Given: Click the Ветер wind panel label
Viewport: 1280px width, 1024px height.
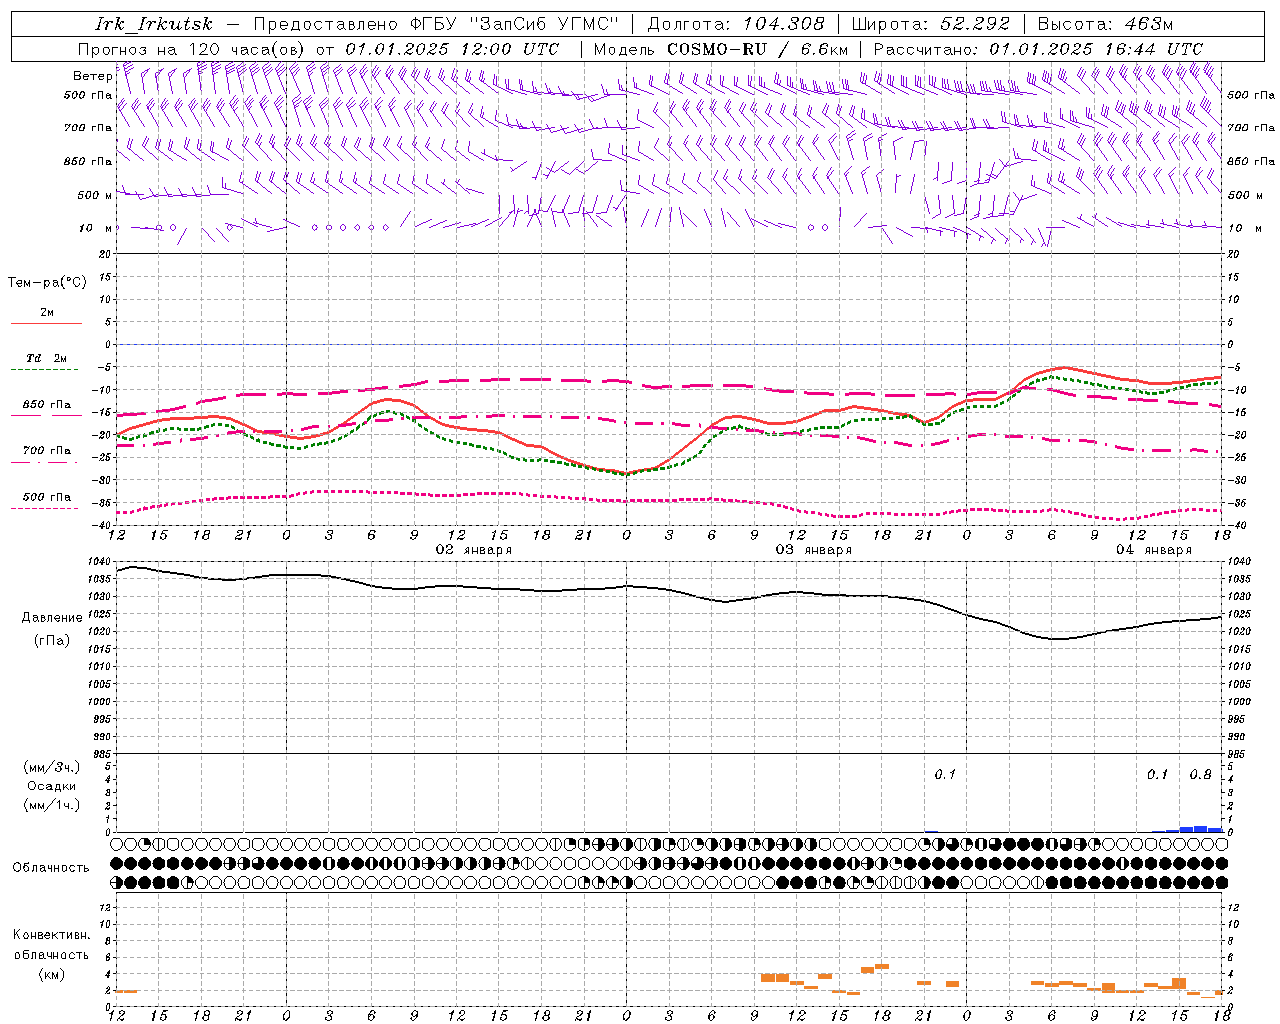Looking at the screenshot, I should [x=93, y=76].
